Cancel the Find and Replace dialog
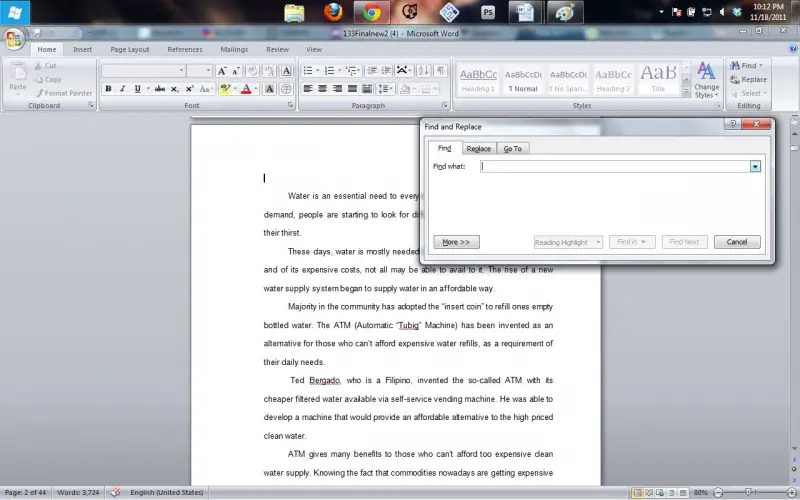Image resolution: width=800 pixels, height=500 pixels. (737, 242)
